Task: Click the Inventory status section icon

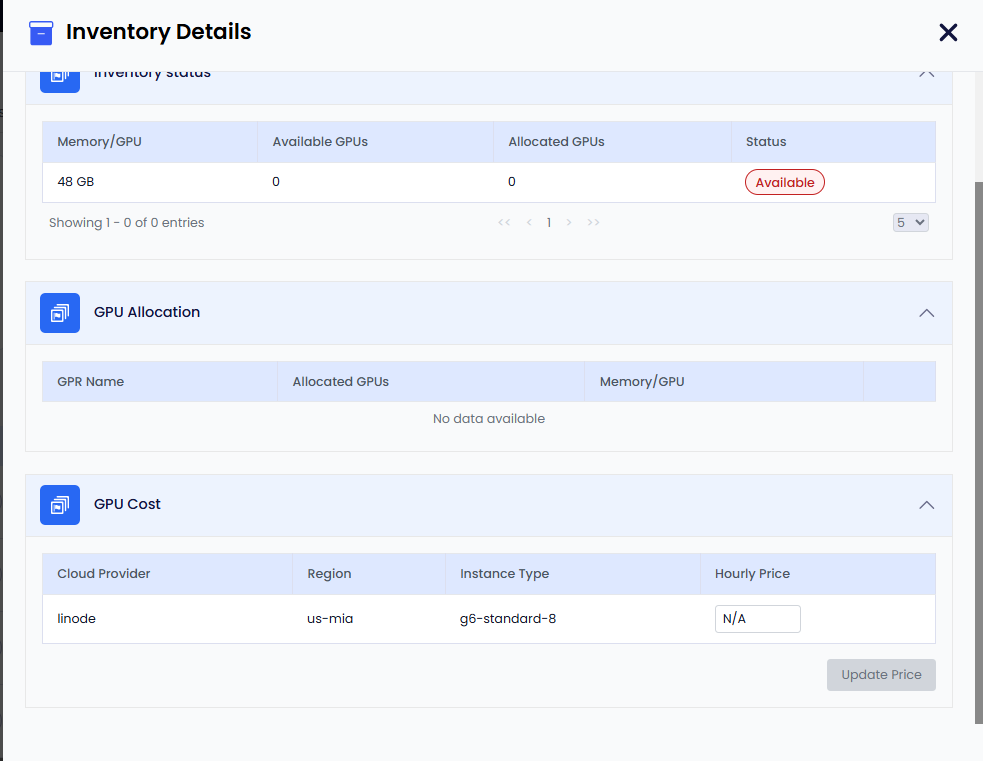Action: point(60,78)
